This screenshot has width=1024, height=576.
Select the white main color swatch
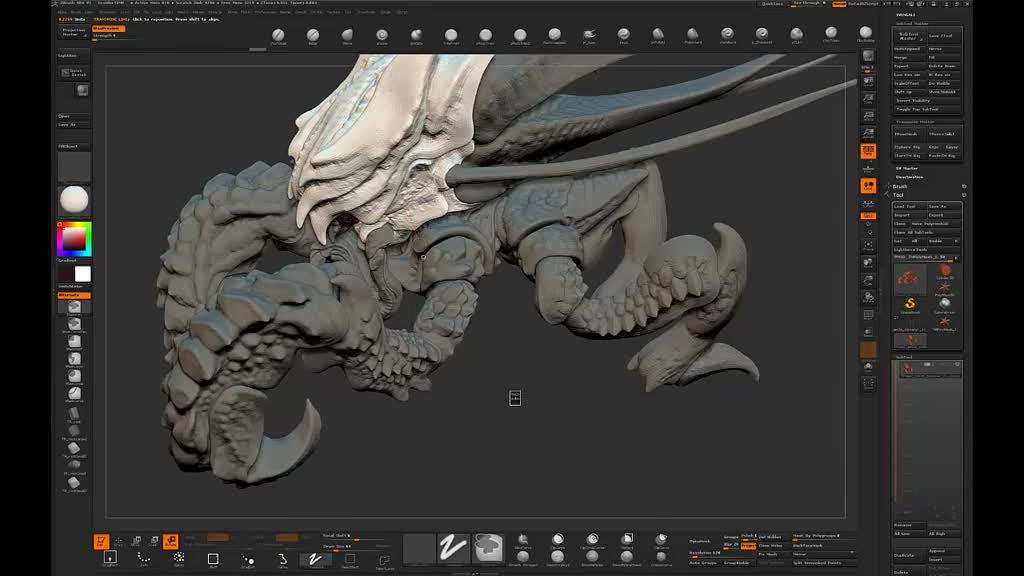click(83, 274)
